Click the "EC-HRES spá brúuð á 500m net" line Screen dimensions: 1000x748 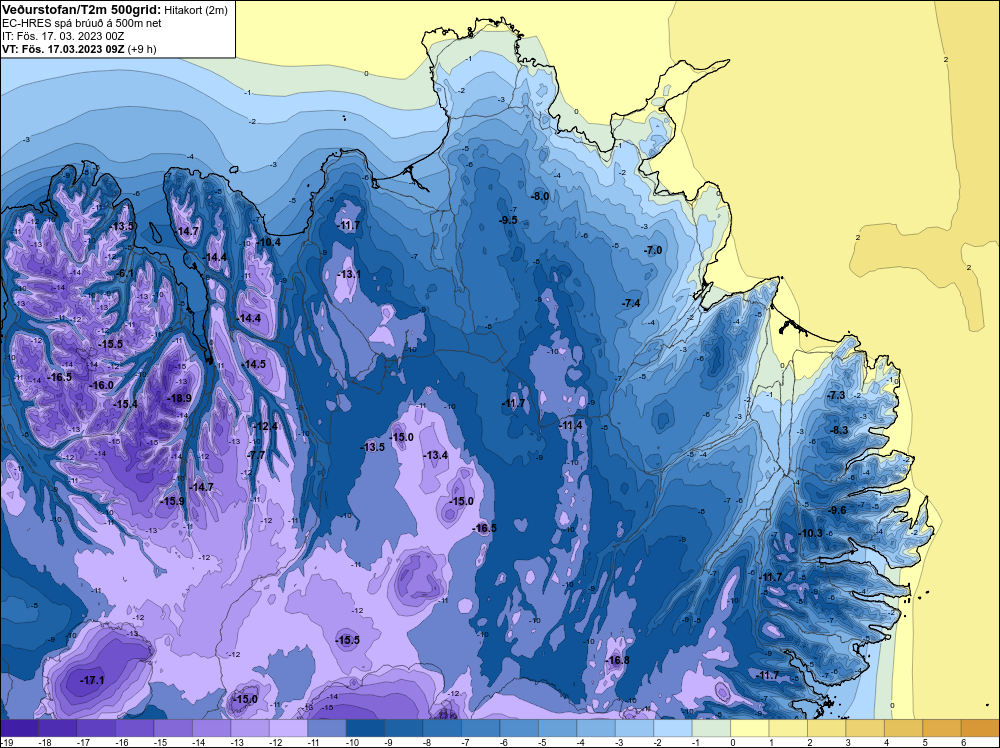click(x=82, y=23)
